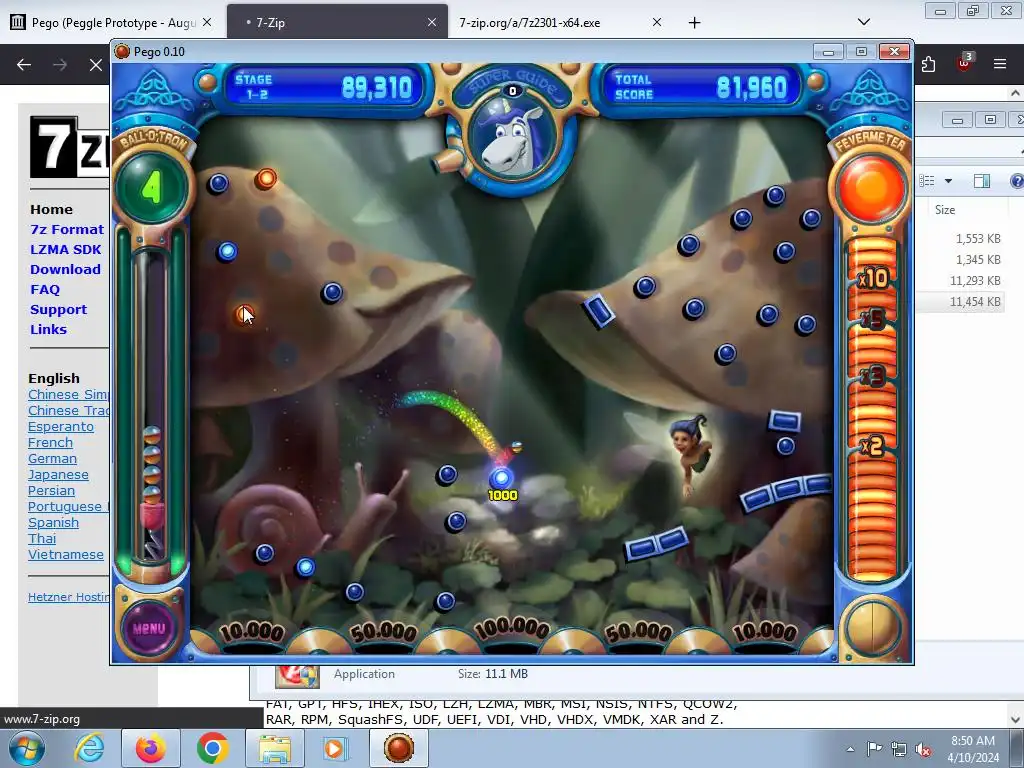Click the 7-Zip logo image
Screen dimensions: 1024x768
69,147
